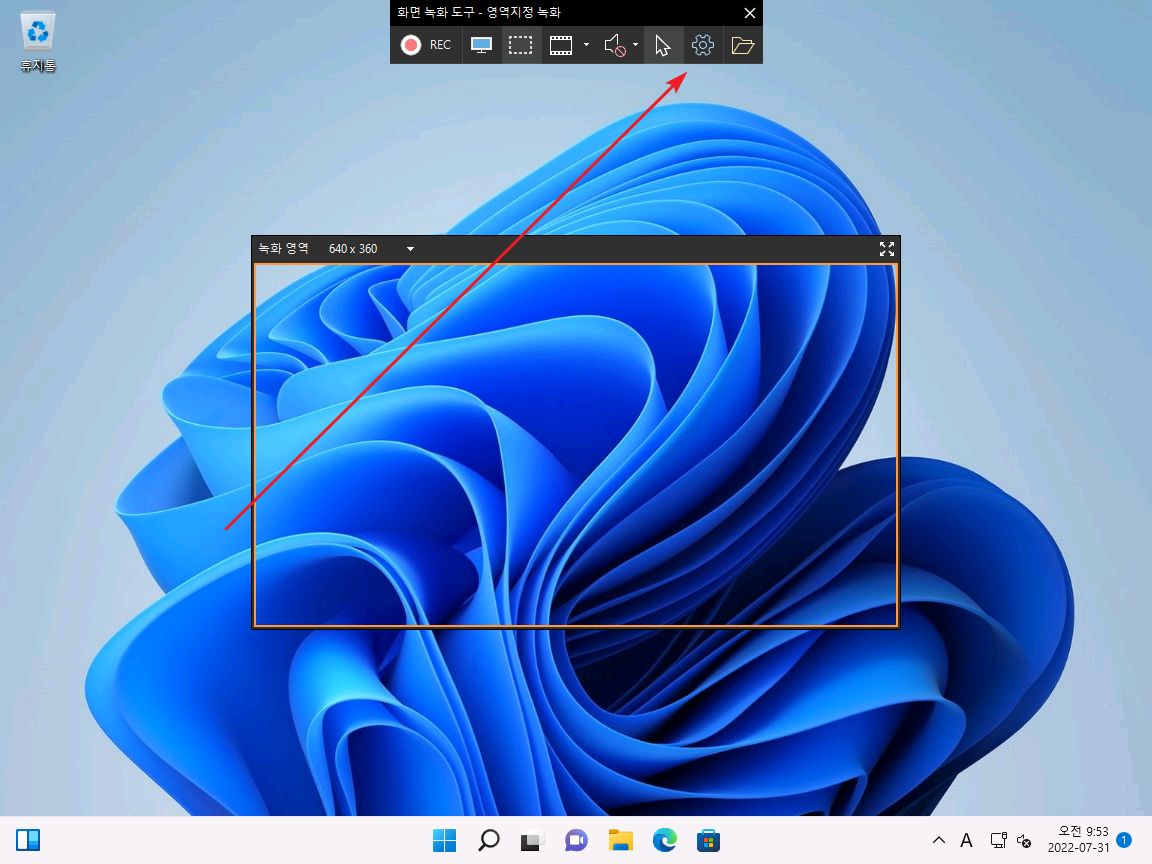Click the video format filmstrip icon

(x=561, y=45)
